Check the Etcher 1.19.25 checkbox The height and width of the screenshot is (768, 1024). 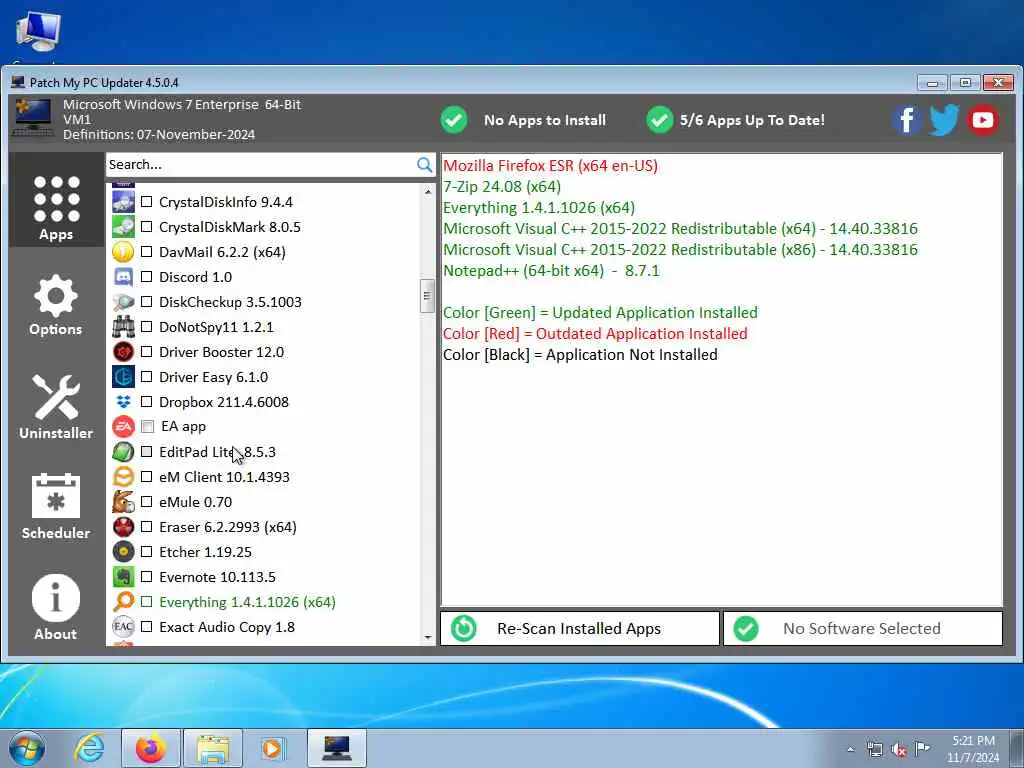coord(147,552)
